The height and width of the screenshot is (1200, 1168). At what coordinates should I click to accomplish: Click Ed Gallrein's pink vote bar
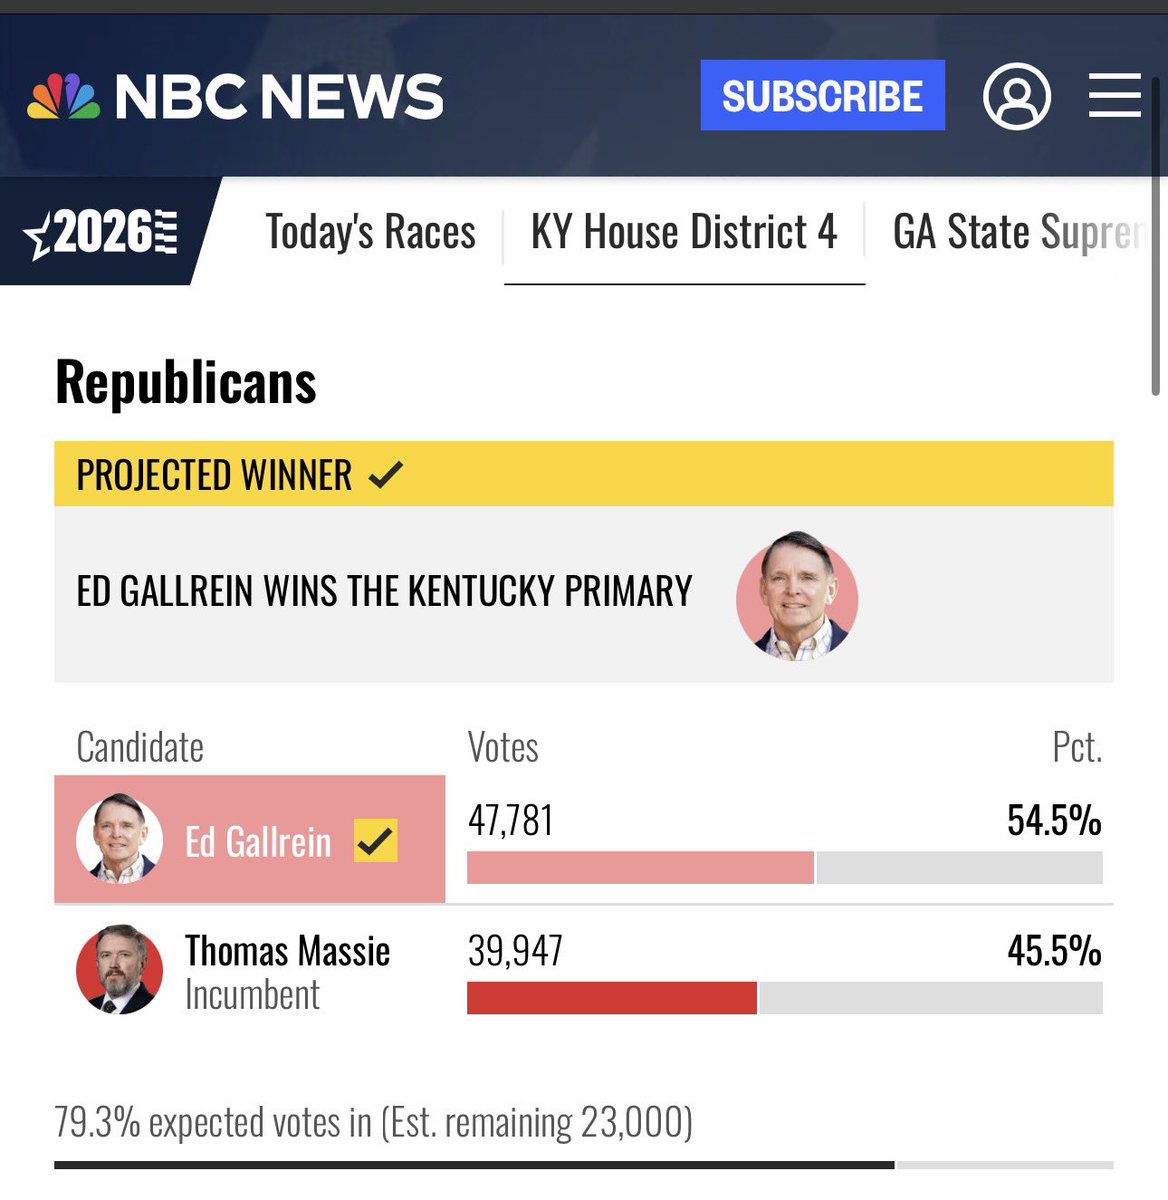(640, 868)
